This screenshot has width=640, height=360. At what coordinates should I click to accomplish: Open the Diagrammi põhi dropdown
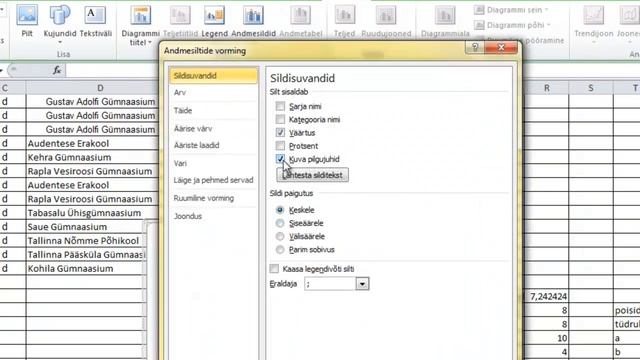click(512, 25)
